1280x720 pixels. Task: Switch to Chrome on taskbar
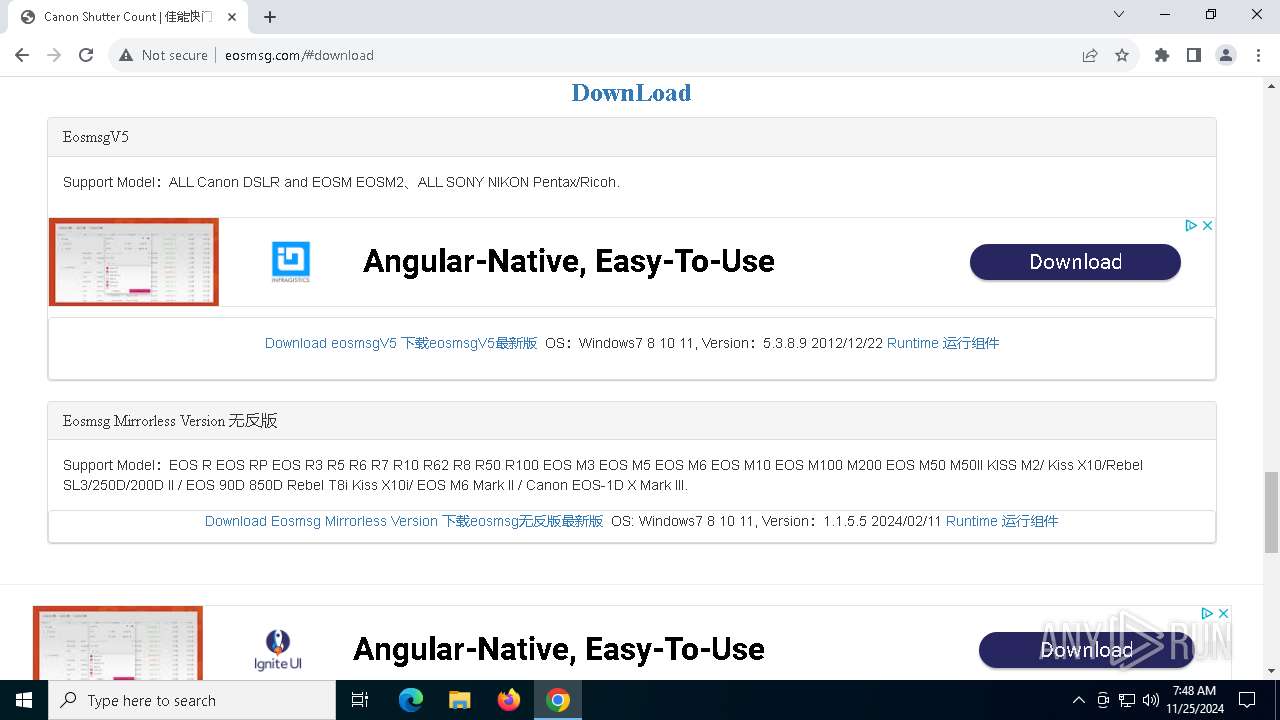[x=558, y=700]
